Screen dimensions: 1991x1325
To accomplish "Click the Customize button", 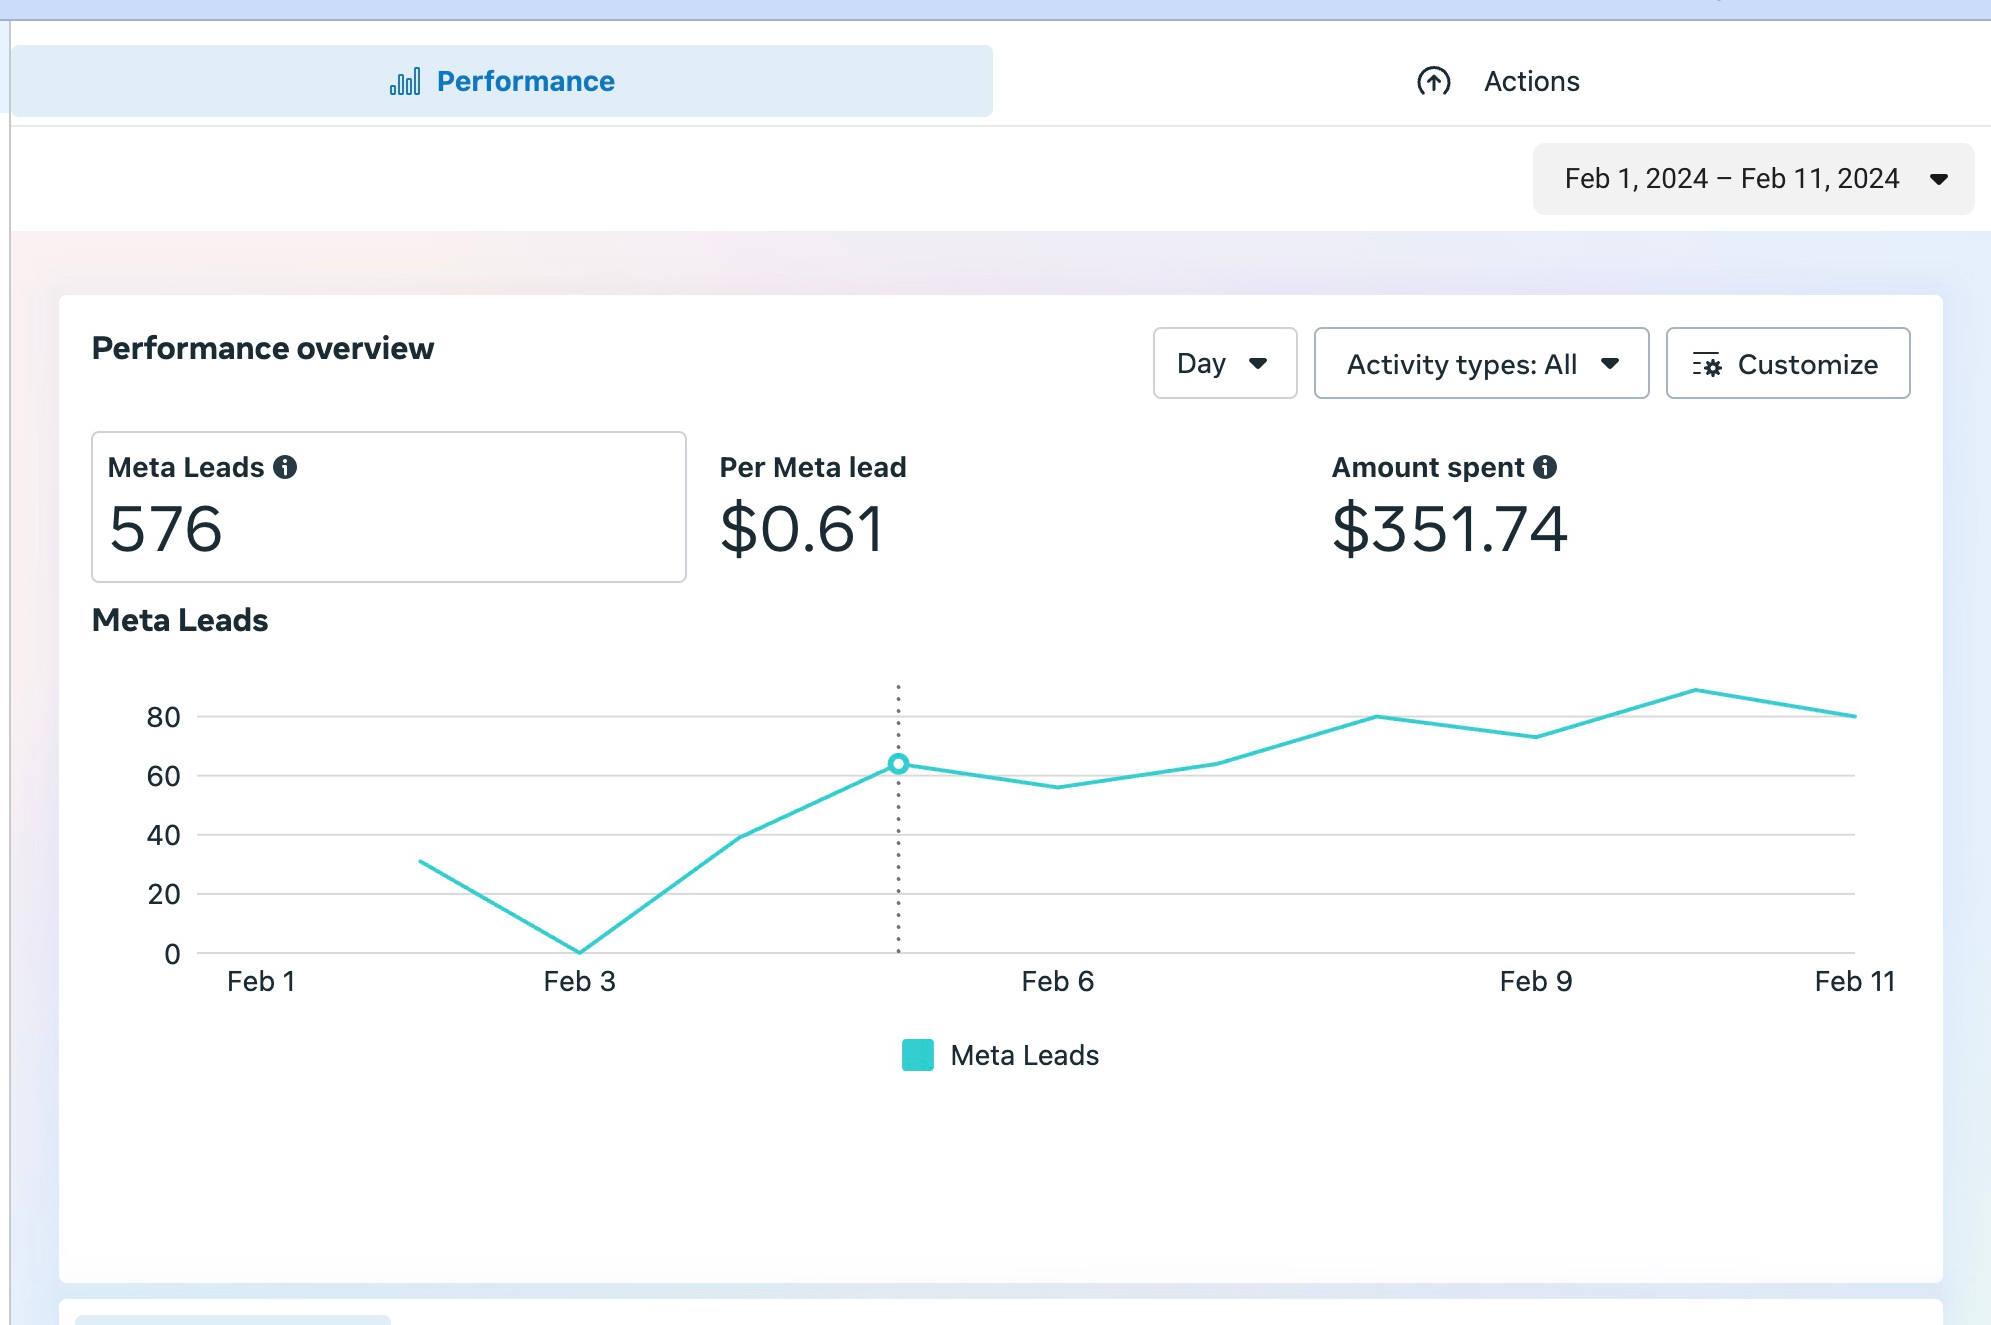I will pos(1788,363).
